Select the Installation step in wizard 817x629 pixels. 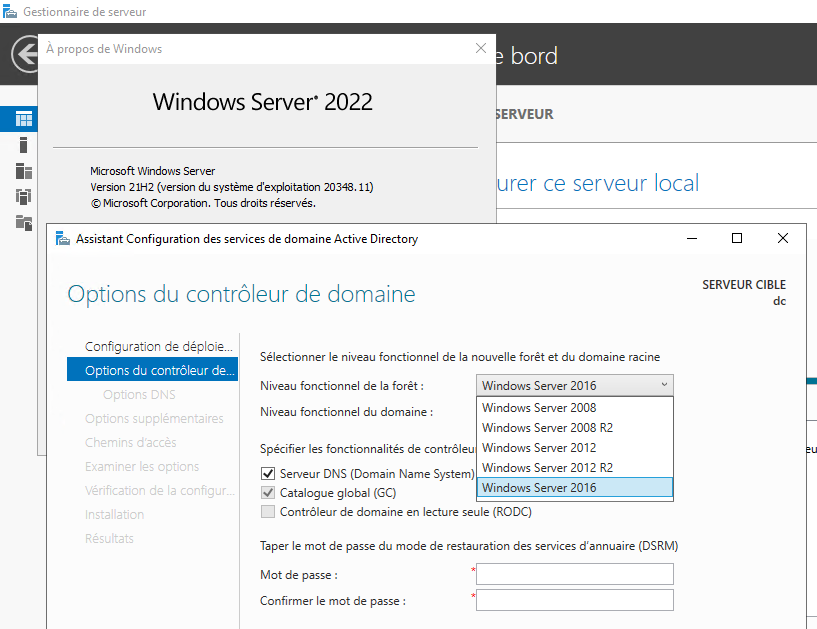[115, 514]
